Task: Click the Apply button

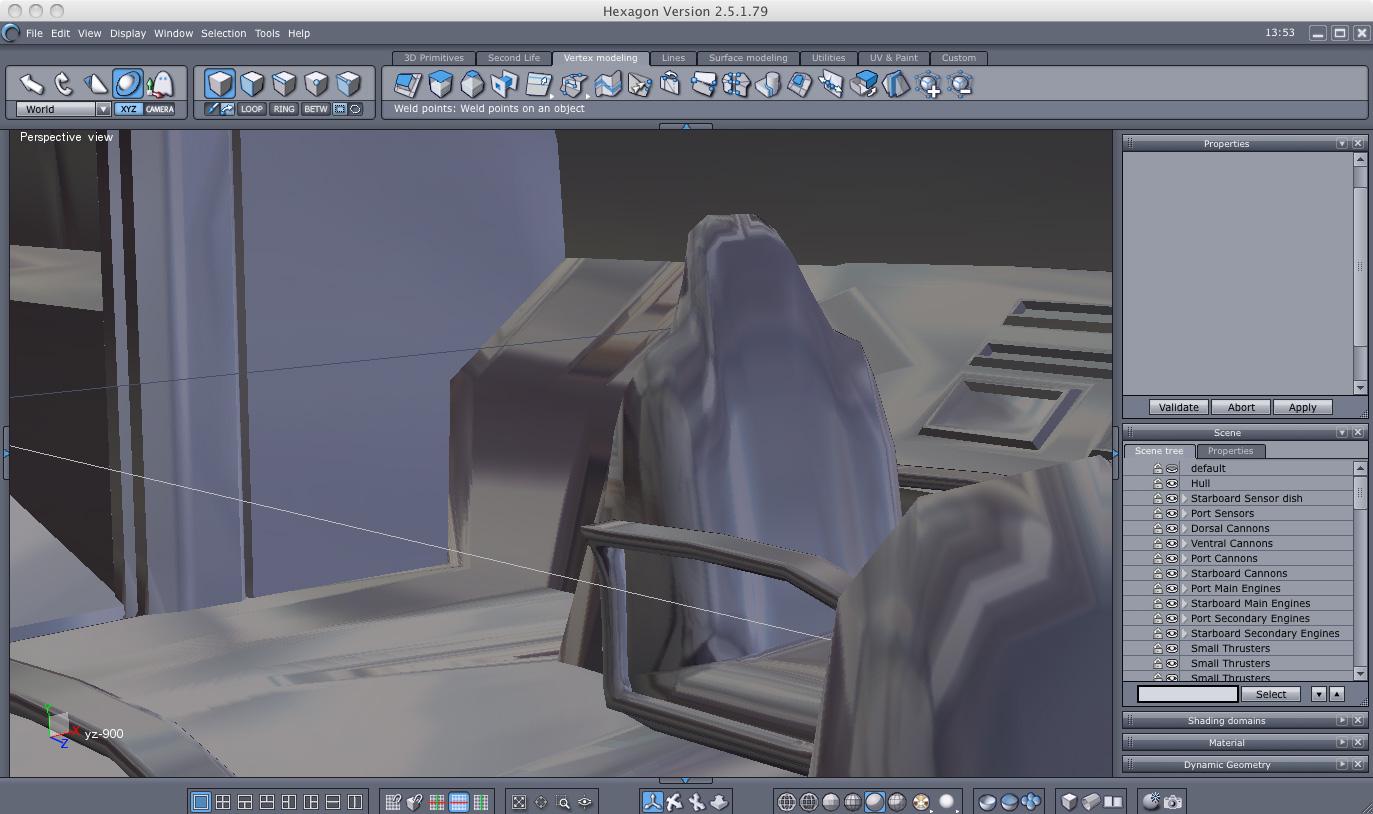Action: [1302, 407]
